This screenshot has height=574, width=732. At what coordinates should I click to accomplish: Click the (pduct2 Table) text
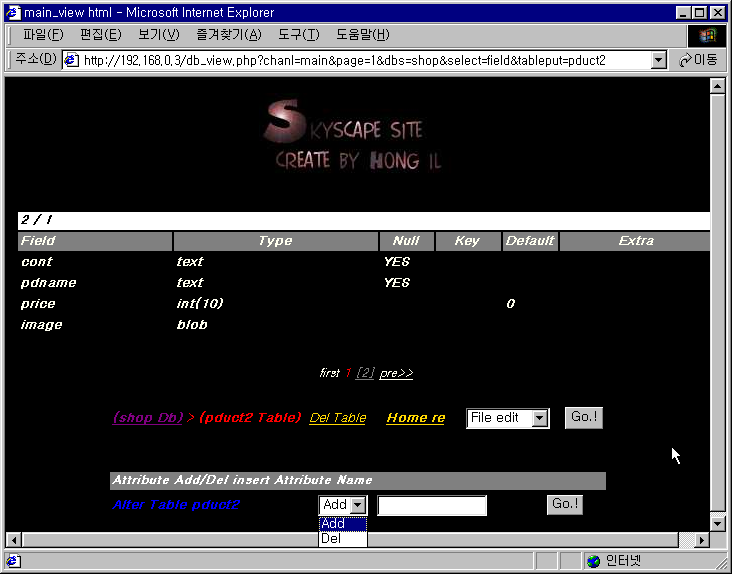(250, 417)
